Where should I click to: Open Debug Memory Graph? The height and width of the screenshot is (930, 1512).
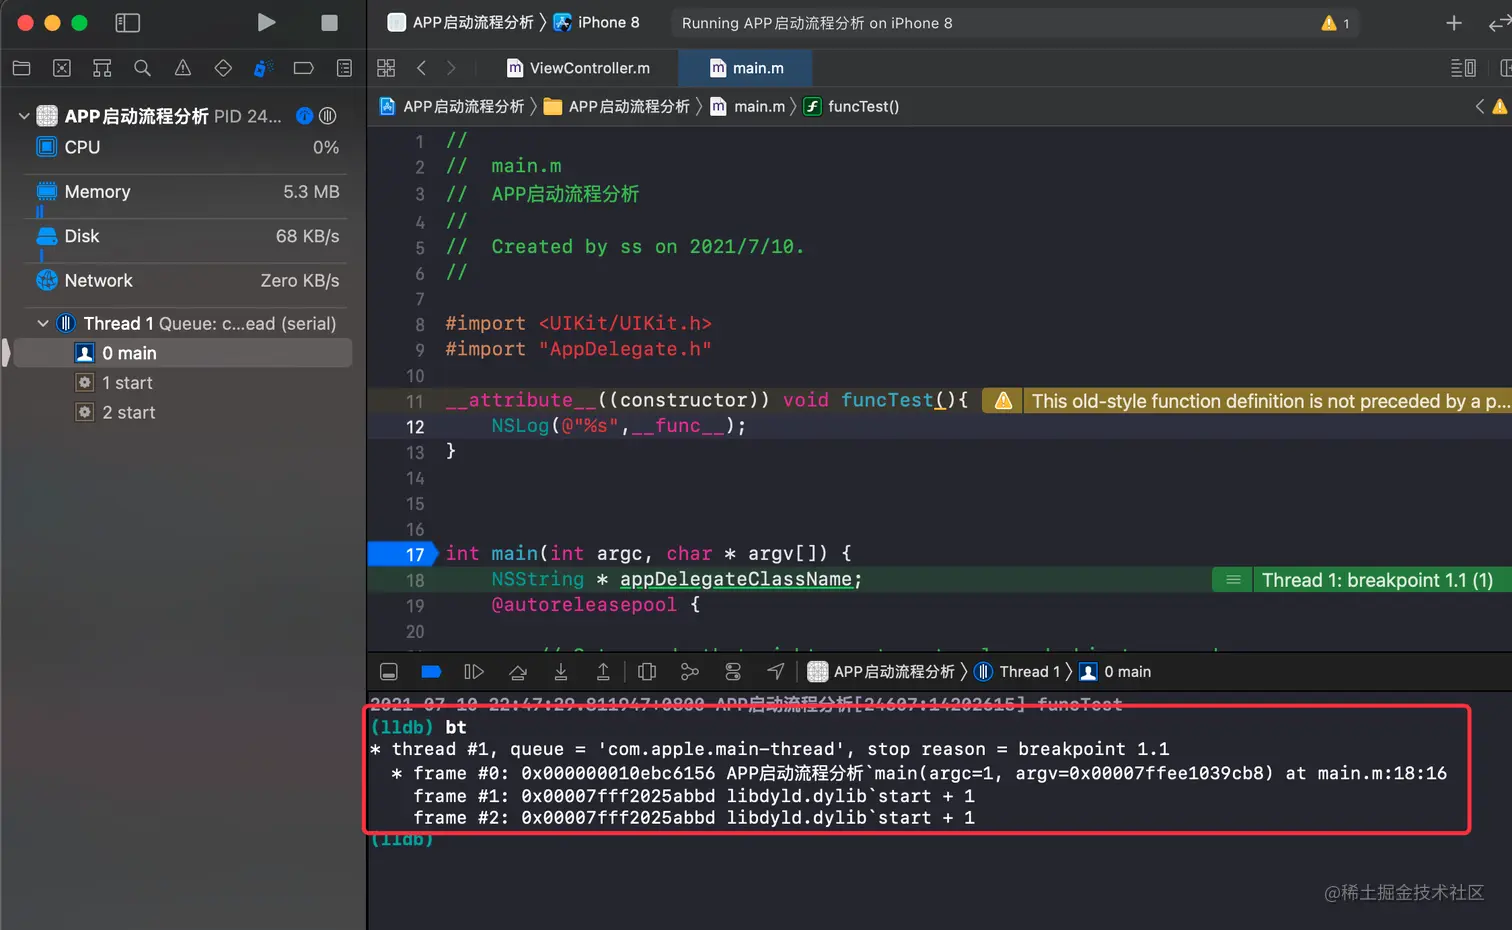[x=689, y=672]
